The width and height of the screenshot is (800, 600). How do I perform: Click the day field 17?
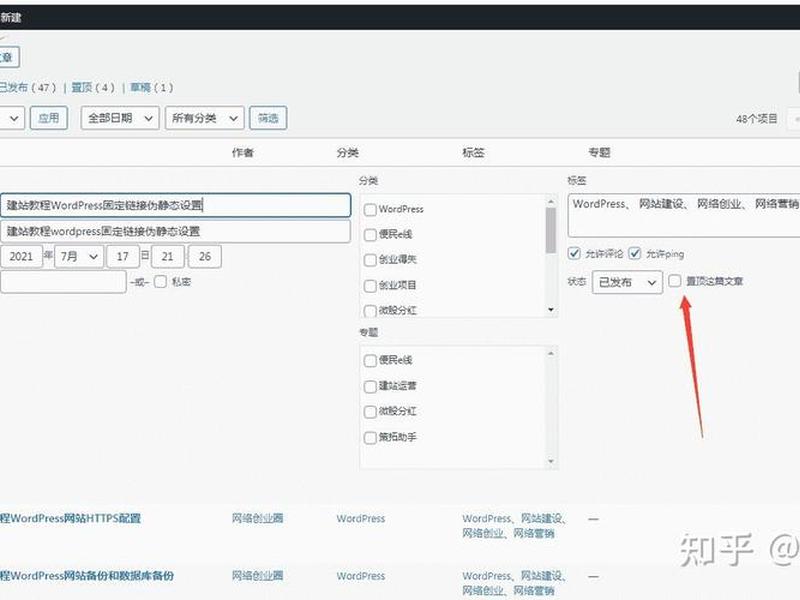coord(122,256)
